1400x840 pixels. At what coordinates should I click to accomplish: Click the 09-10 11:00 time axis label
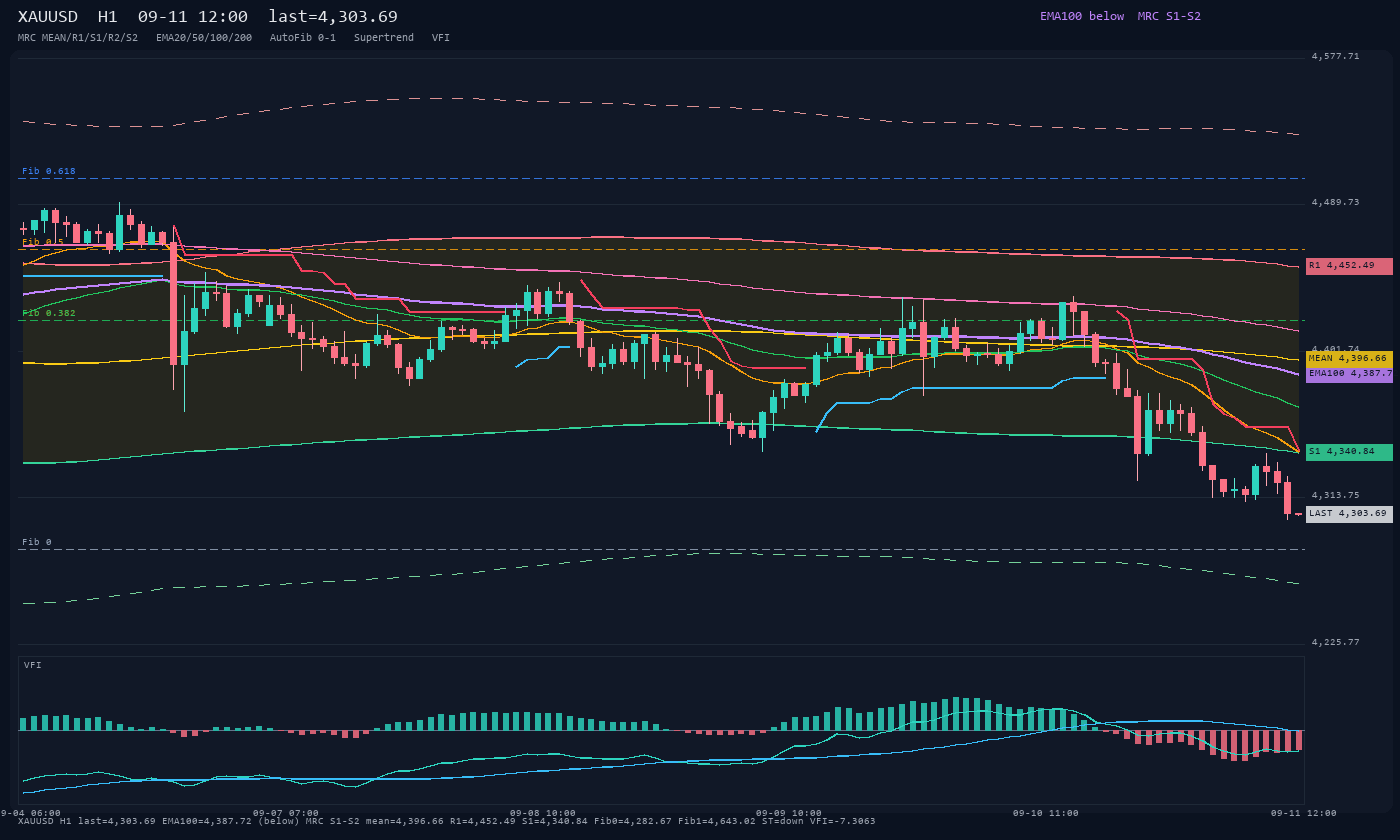(x=1046, y=813)
